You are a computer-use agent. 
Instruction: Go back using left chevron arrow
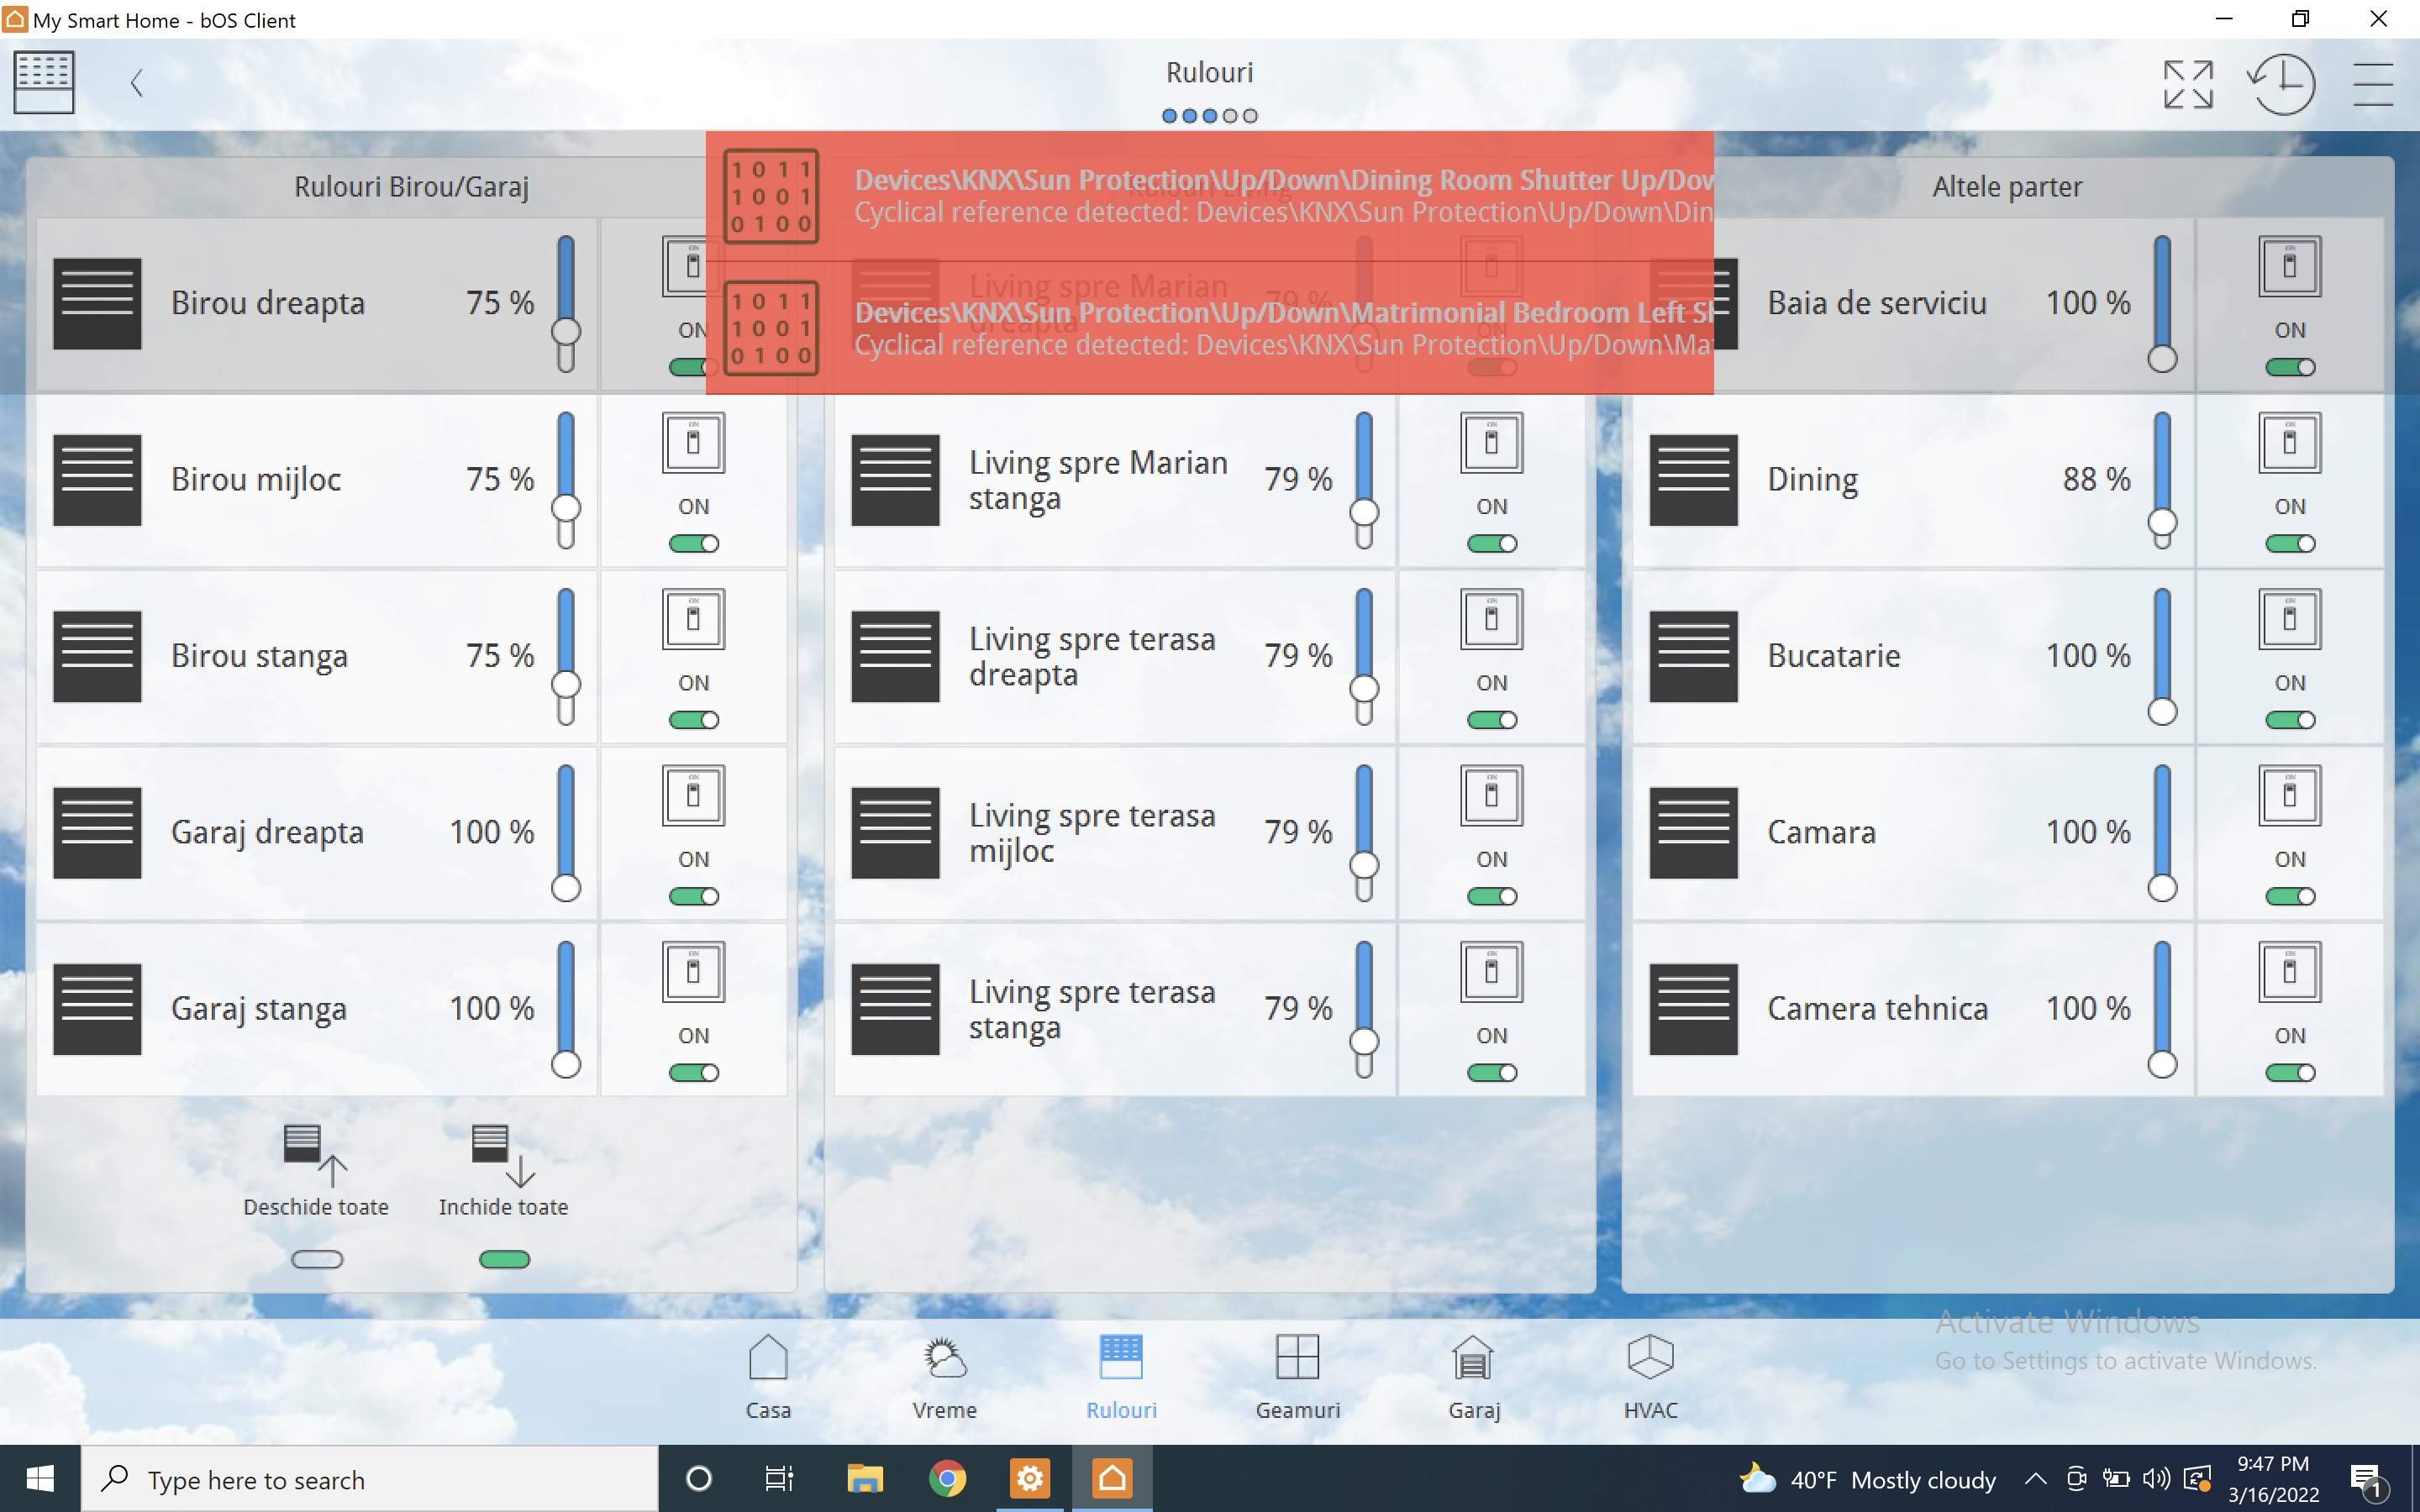click(137, 83)
